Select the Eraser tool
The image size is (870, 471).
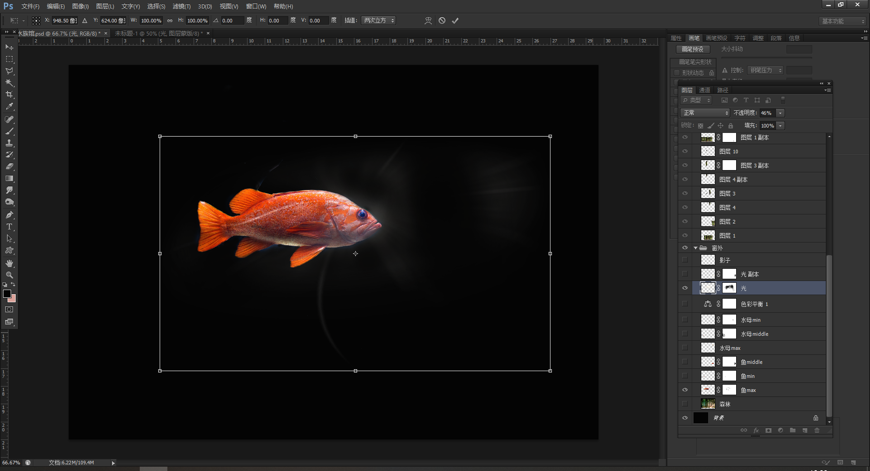[x=9, y=166]
